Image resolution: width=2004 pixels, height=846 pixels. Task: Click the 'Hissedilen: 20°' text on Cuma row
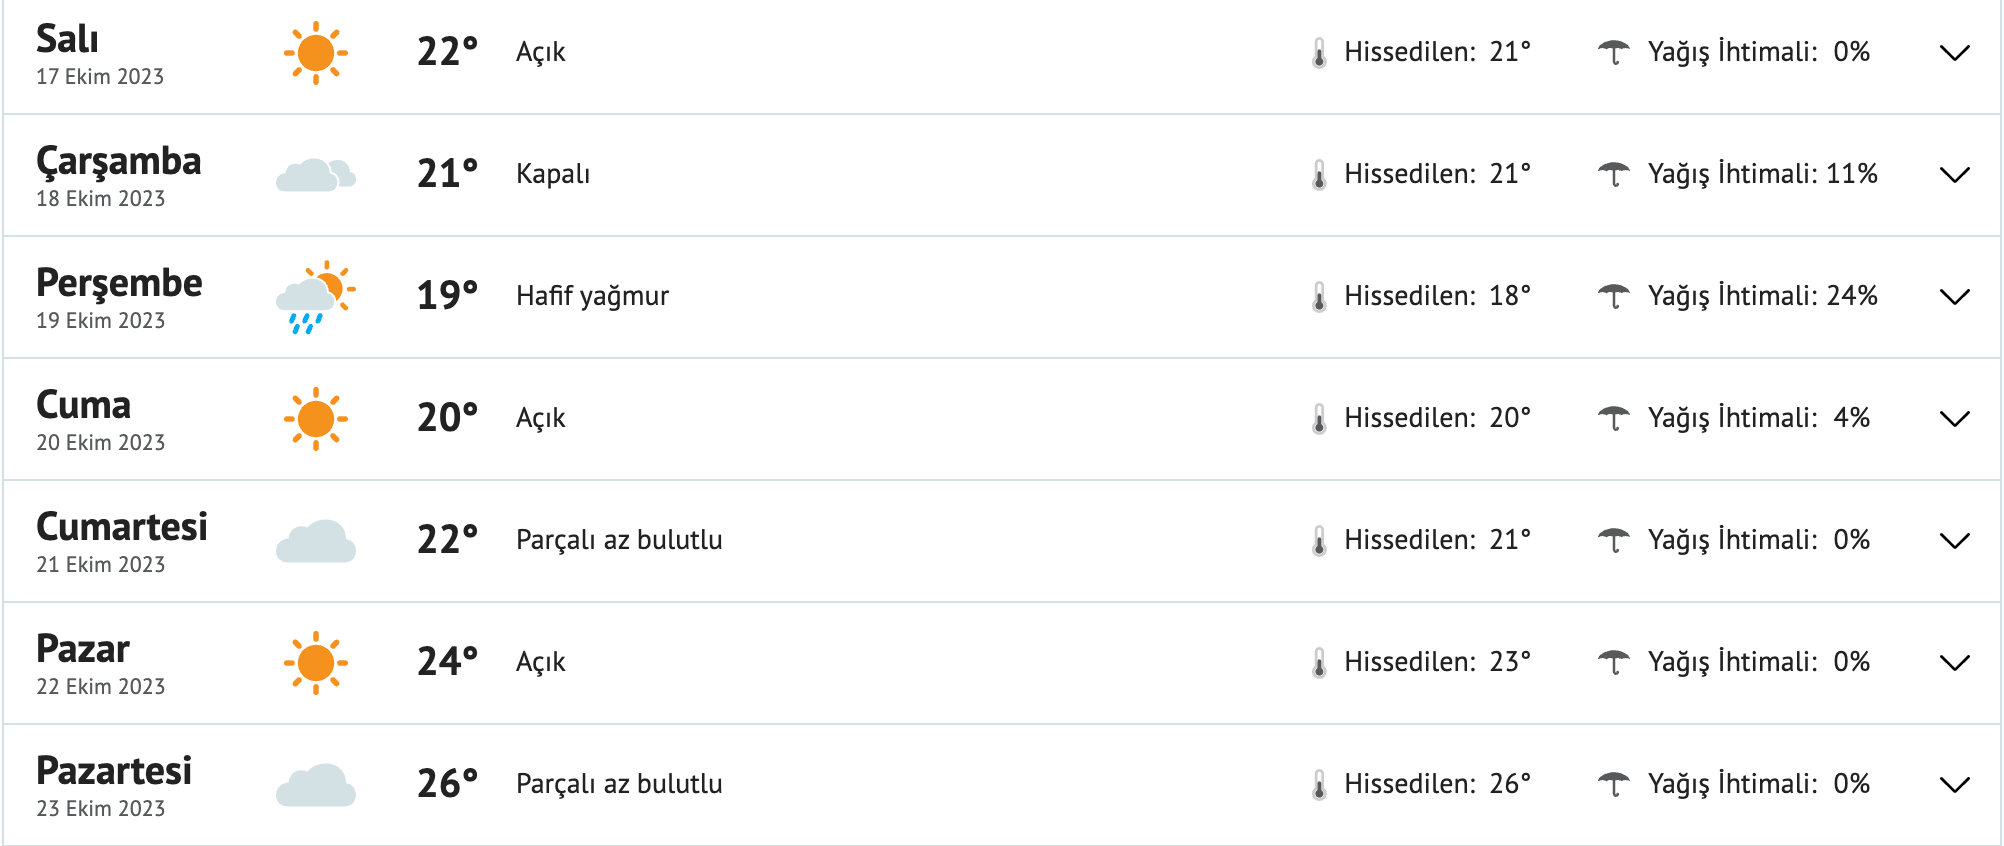coord(1437,418)
